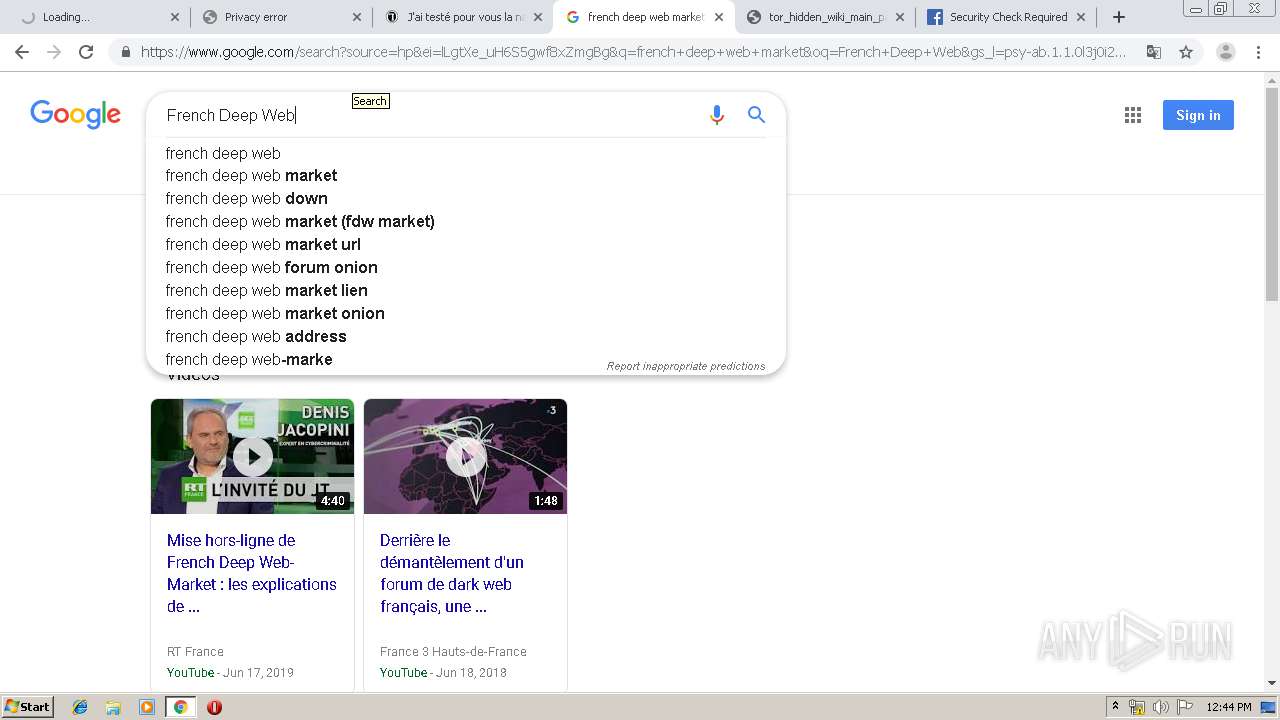Show hidden system tray icons
This screenshot has width=1280, height=720.
(x=1116, y=707)
